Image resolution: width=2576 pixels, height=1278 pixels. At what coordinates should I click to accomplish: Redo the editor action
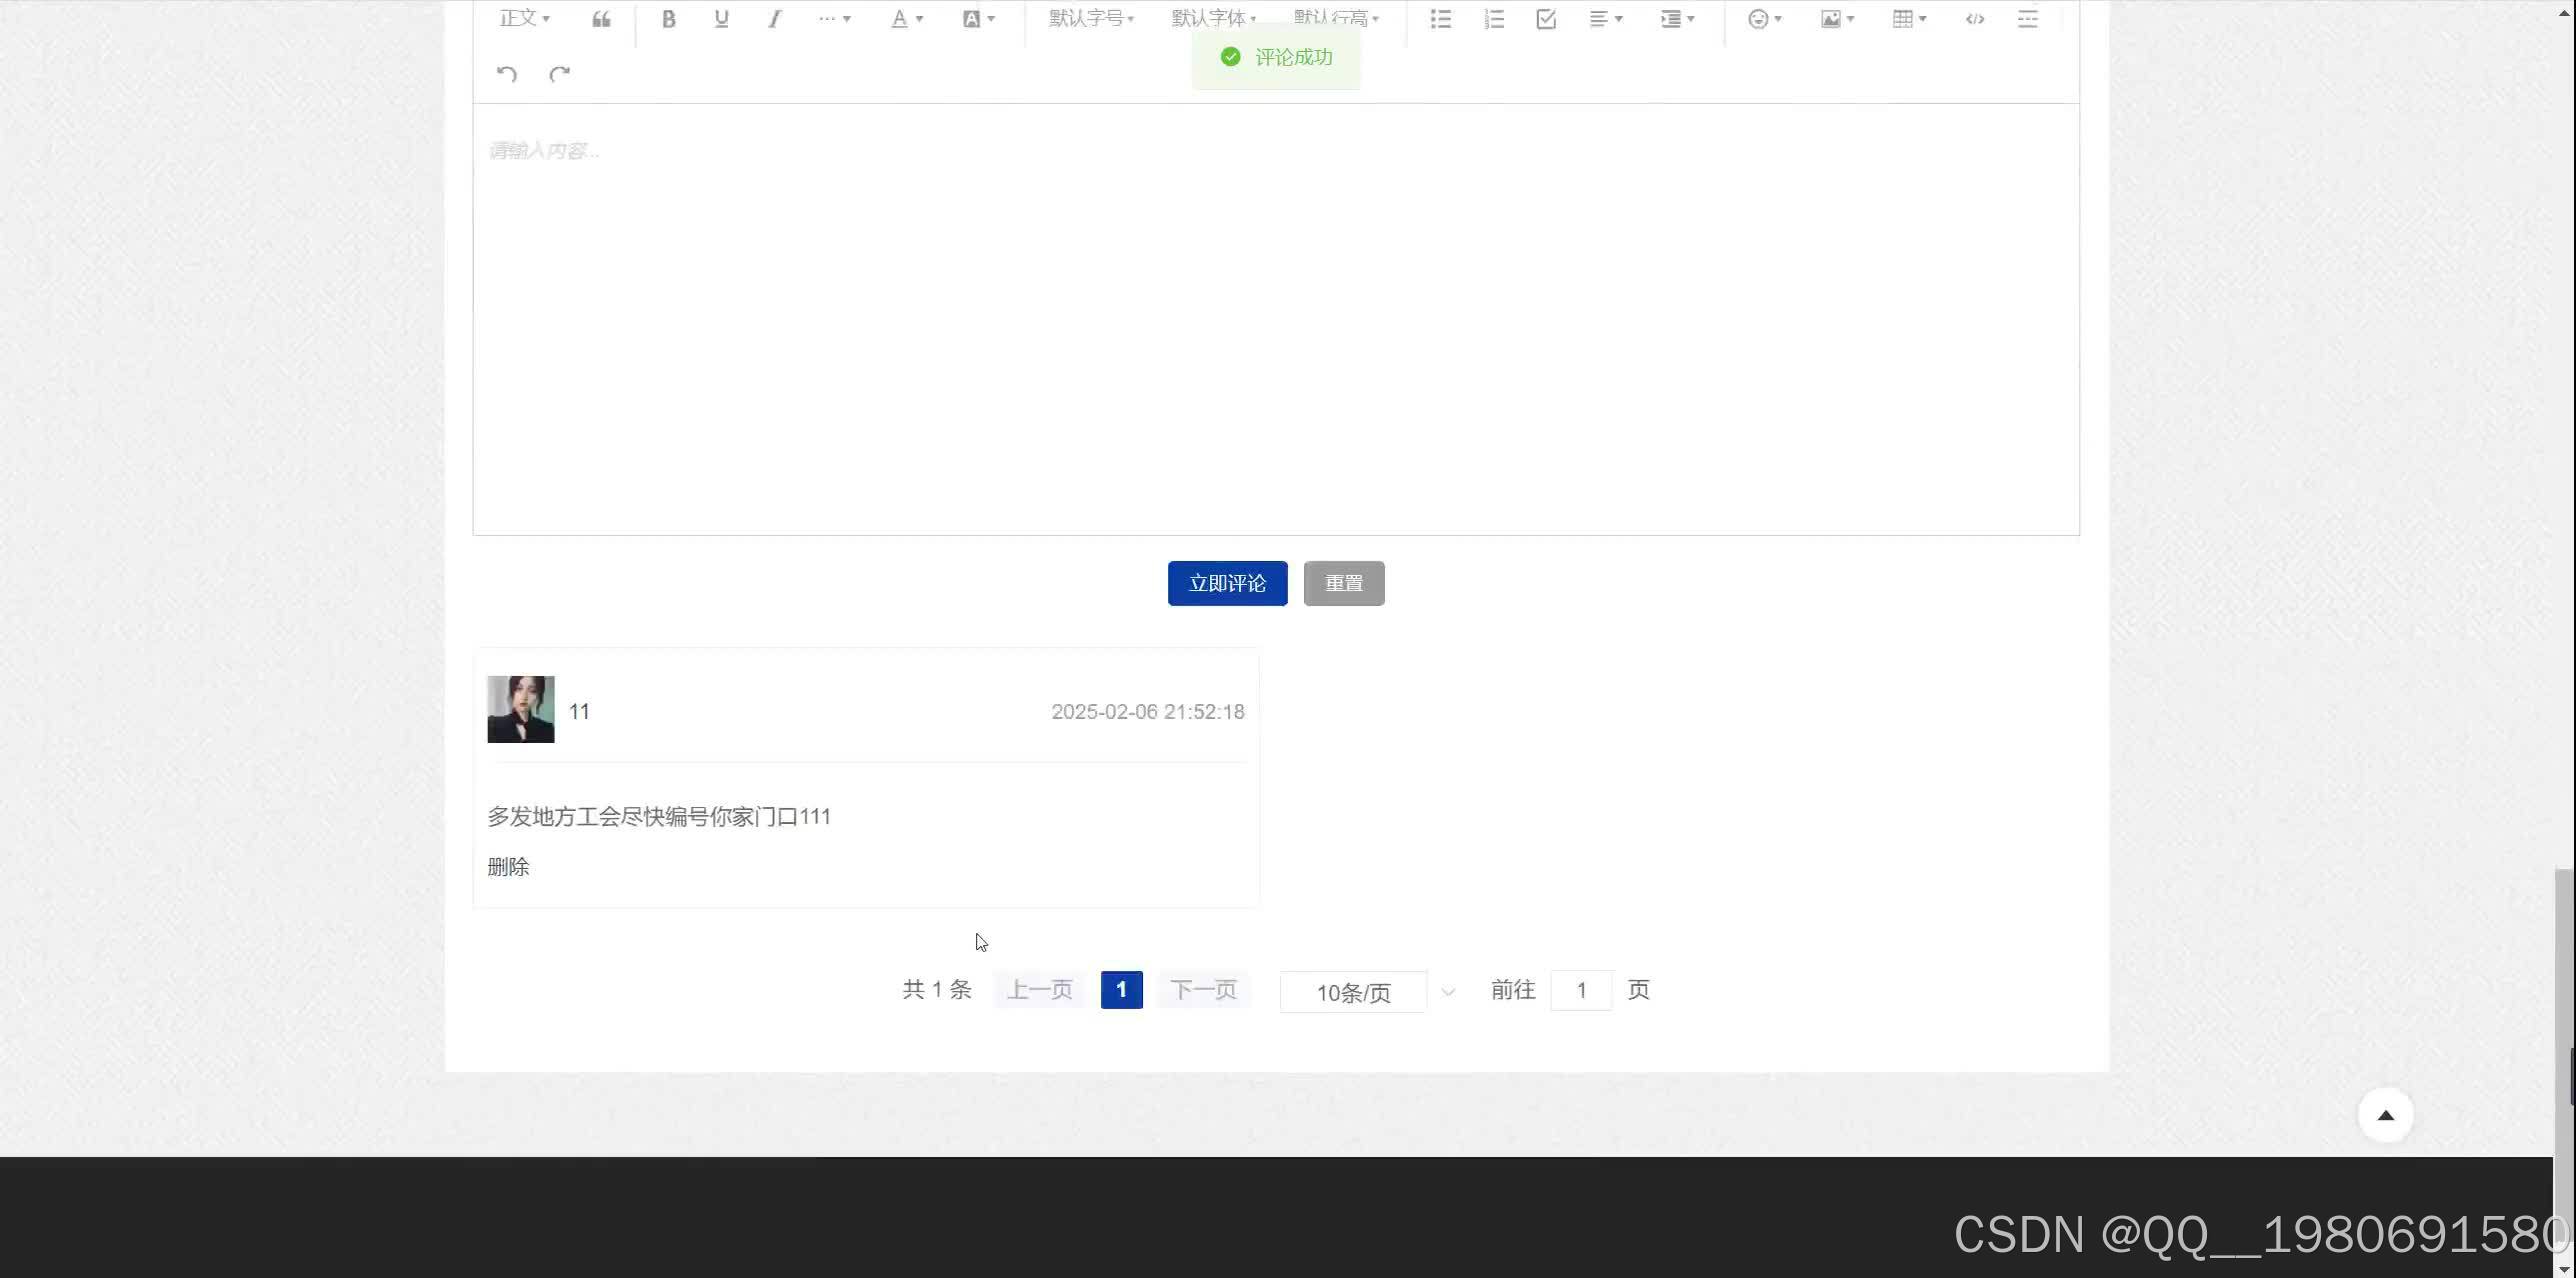click(560, 74)
